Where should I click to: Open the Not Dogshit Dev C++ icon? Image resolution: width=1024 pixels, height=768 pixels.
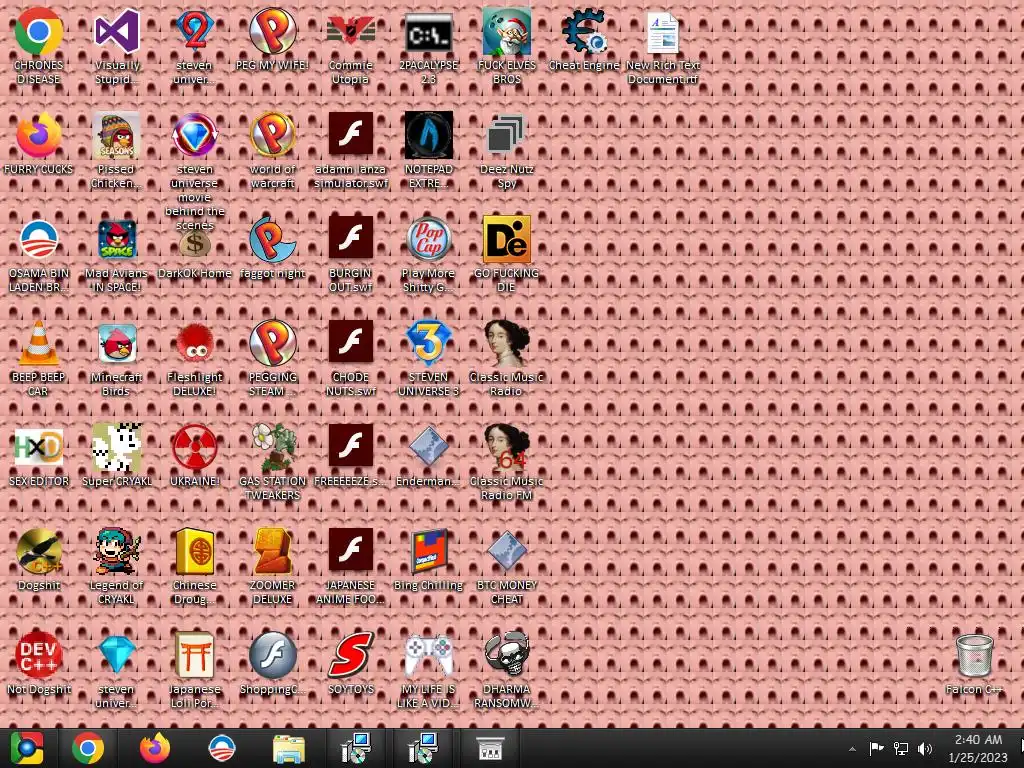pyautogui.click(x=39, y=663)
